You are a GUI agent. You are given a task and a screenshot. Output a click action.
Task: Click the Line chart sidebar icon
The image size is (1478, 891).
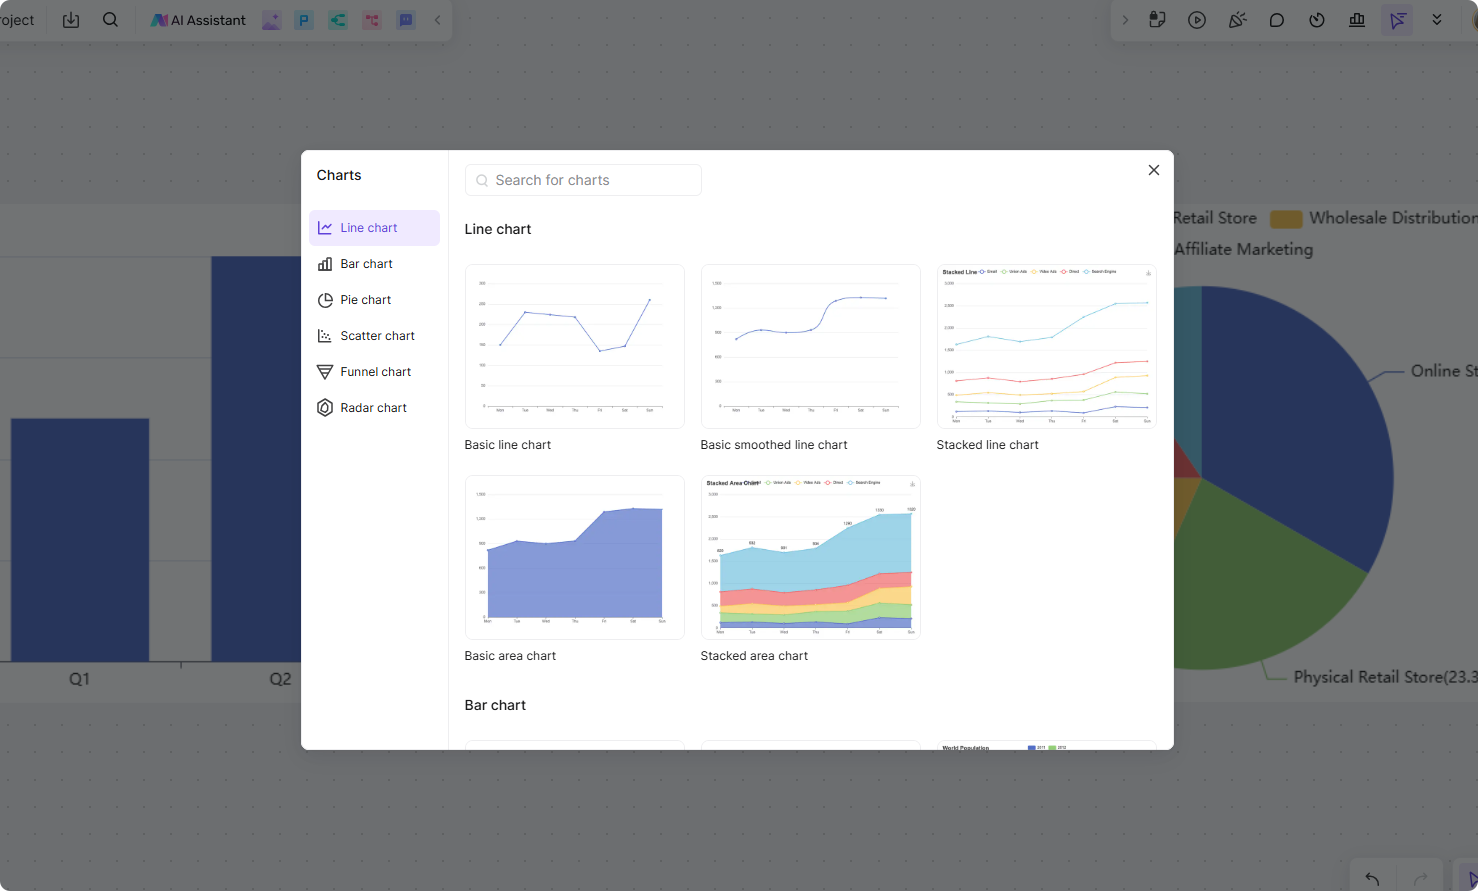(x=325, y=228)
